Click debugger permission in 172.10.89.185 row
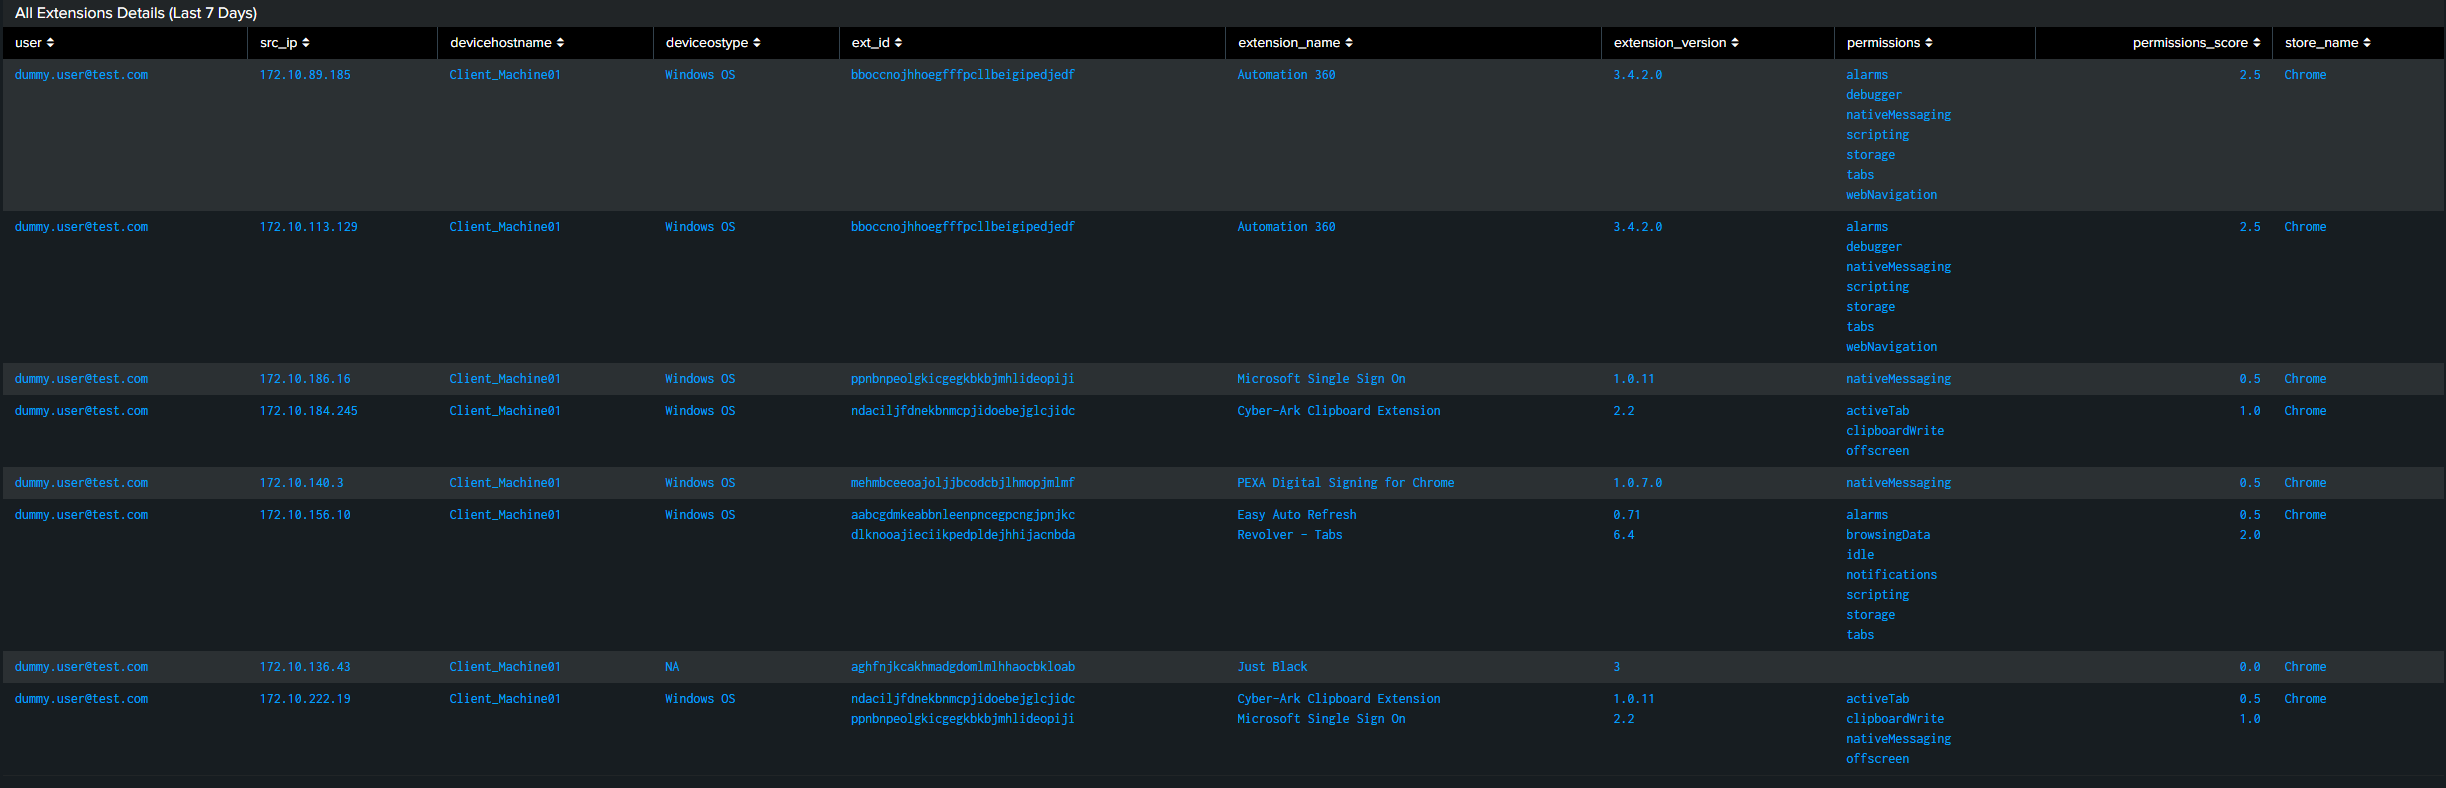 [x=1874, y=95]
